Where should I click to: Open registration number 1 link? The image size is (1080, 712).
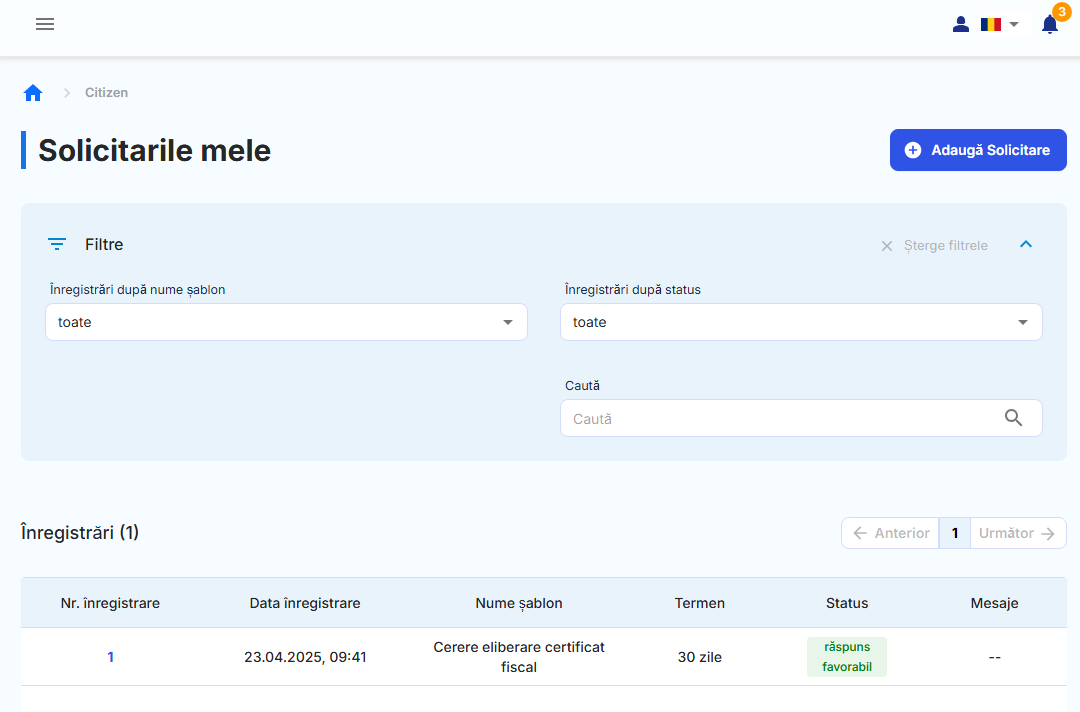110,657
